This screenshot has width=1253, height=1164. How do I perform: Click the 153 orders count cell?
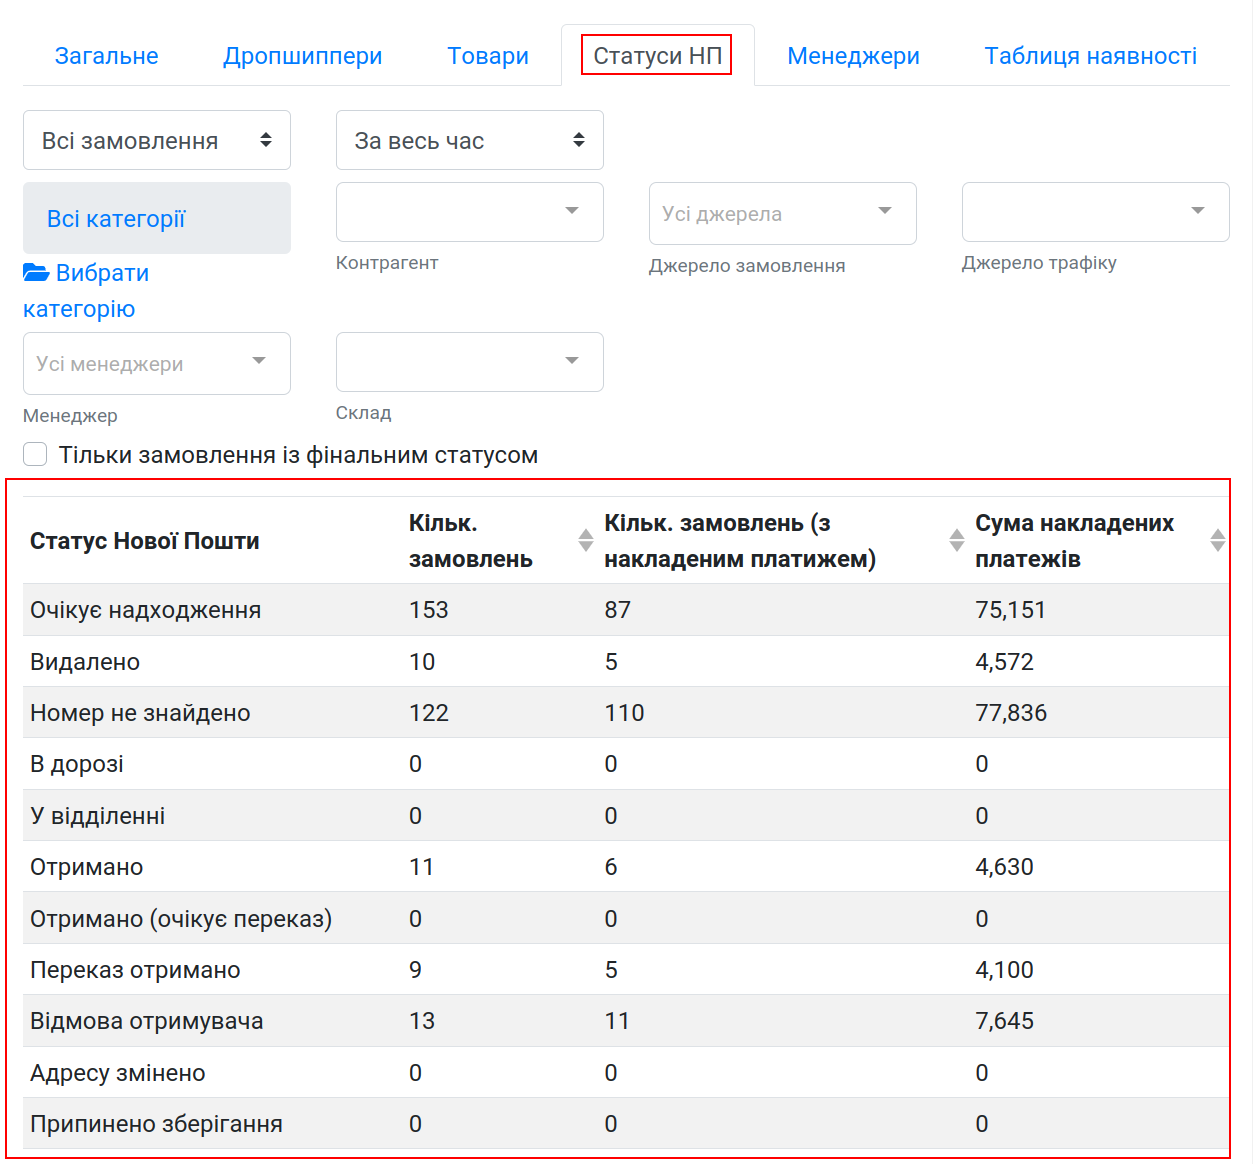point(429,610)
